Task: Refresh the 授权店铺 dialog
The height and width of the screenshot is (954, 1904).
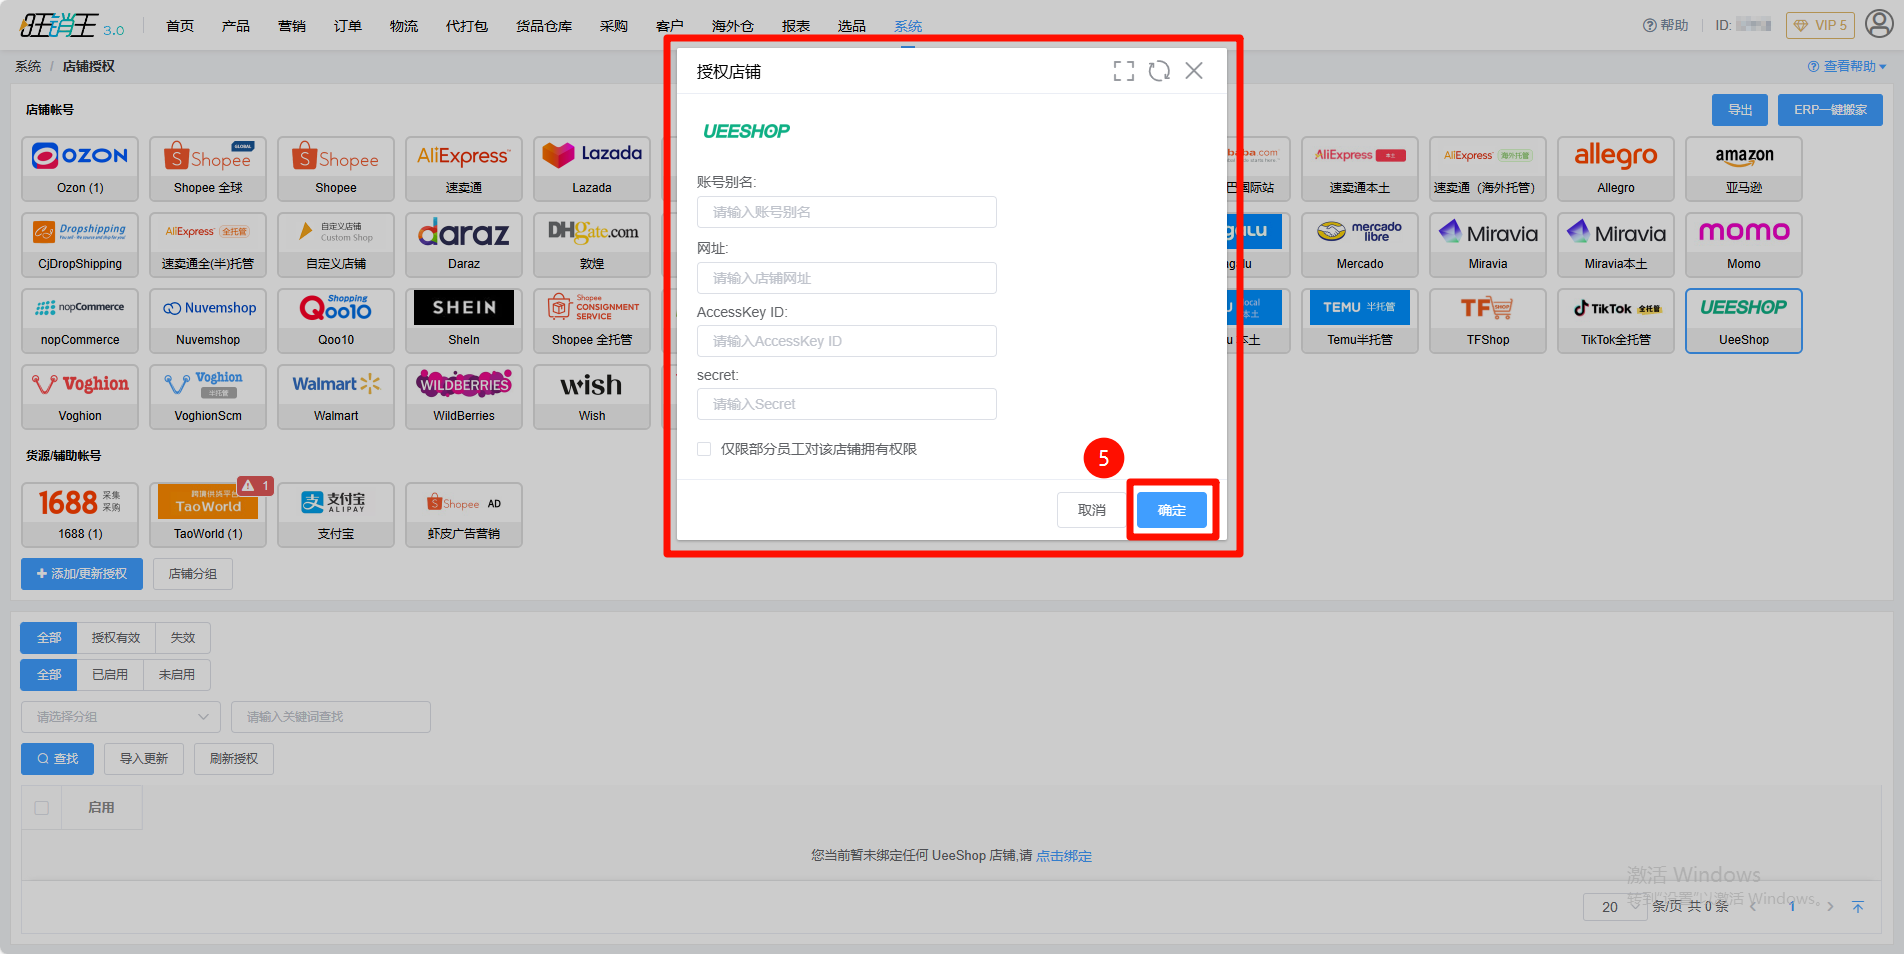Action: [1159, 71]
